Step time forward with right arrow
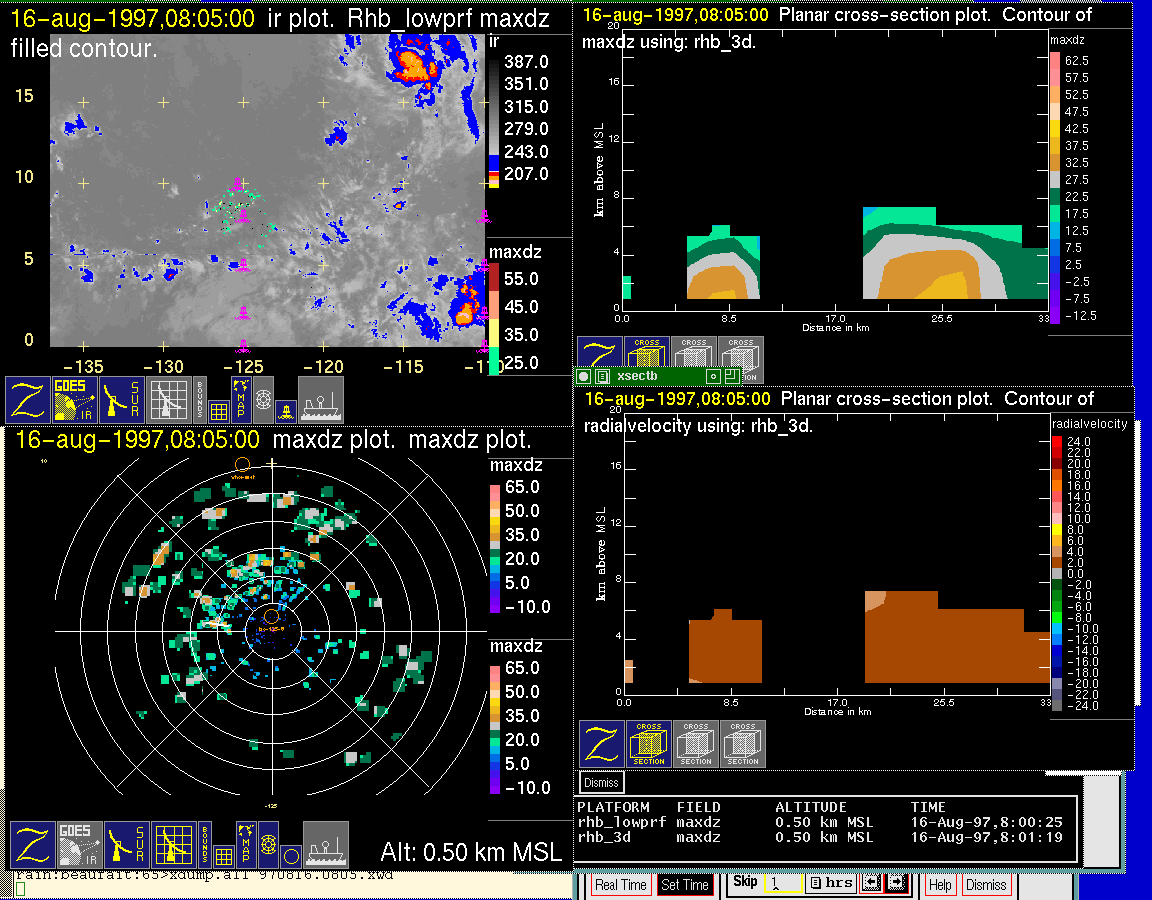 tap(896, 883)
